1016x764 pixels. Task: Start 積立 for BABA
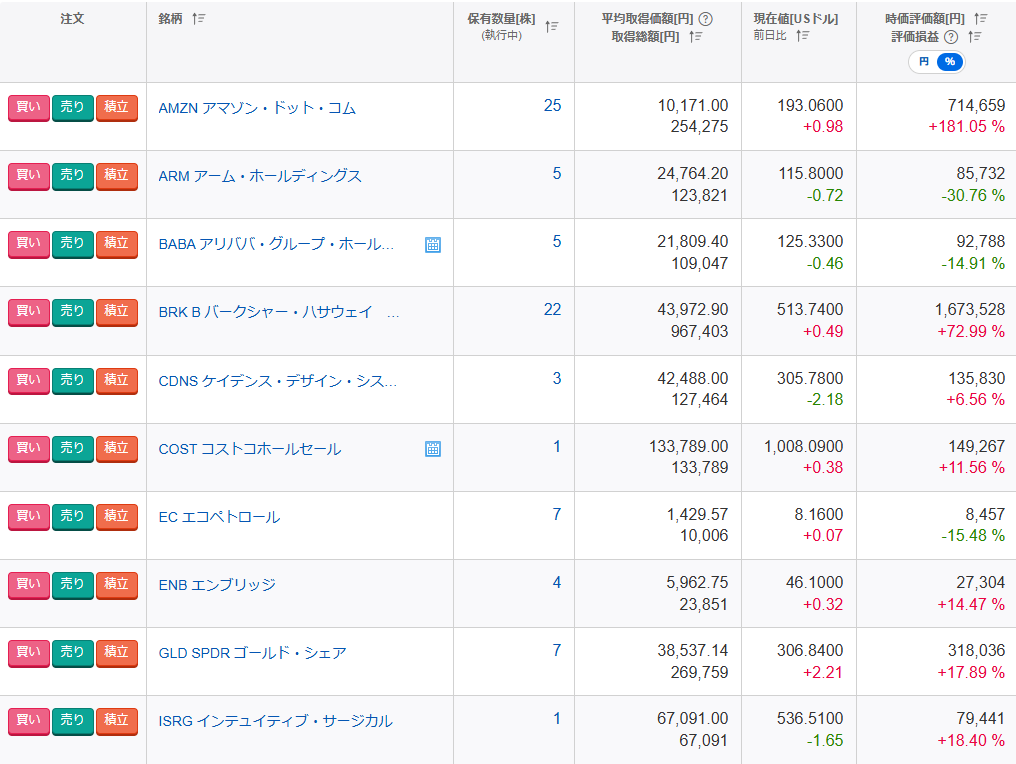[x=117, y=244]
